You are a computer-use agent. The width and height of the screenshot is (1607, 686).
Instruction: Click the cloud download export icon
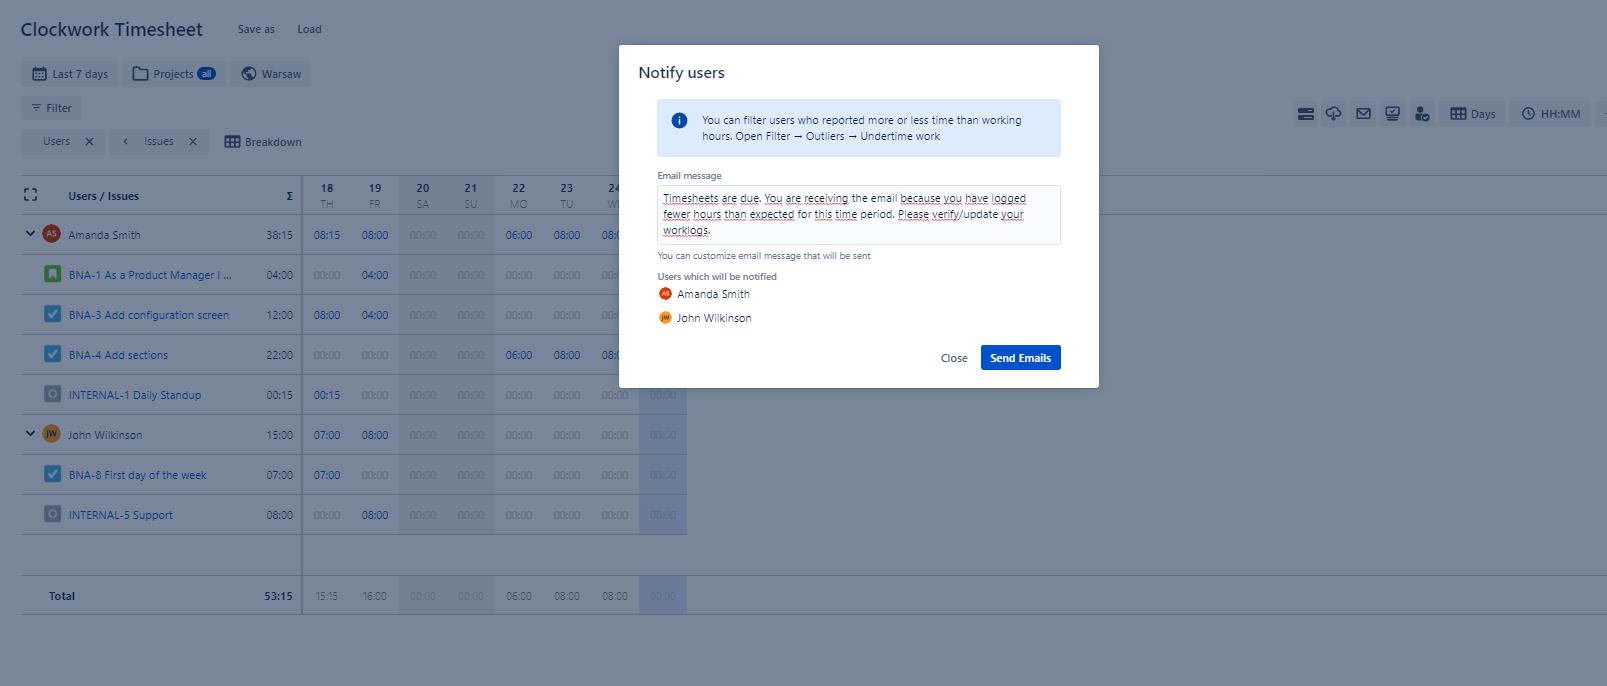1334,114
